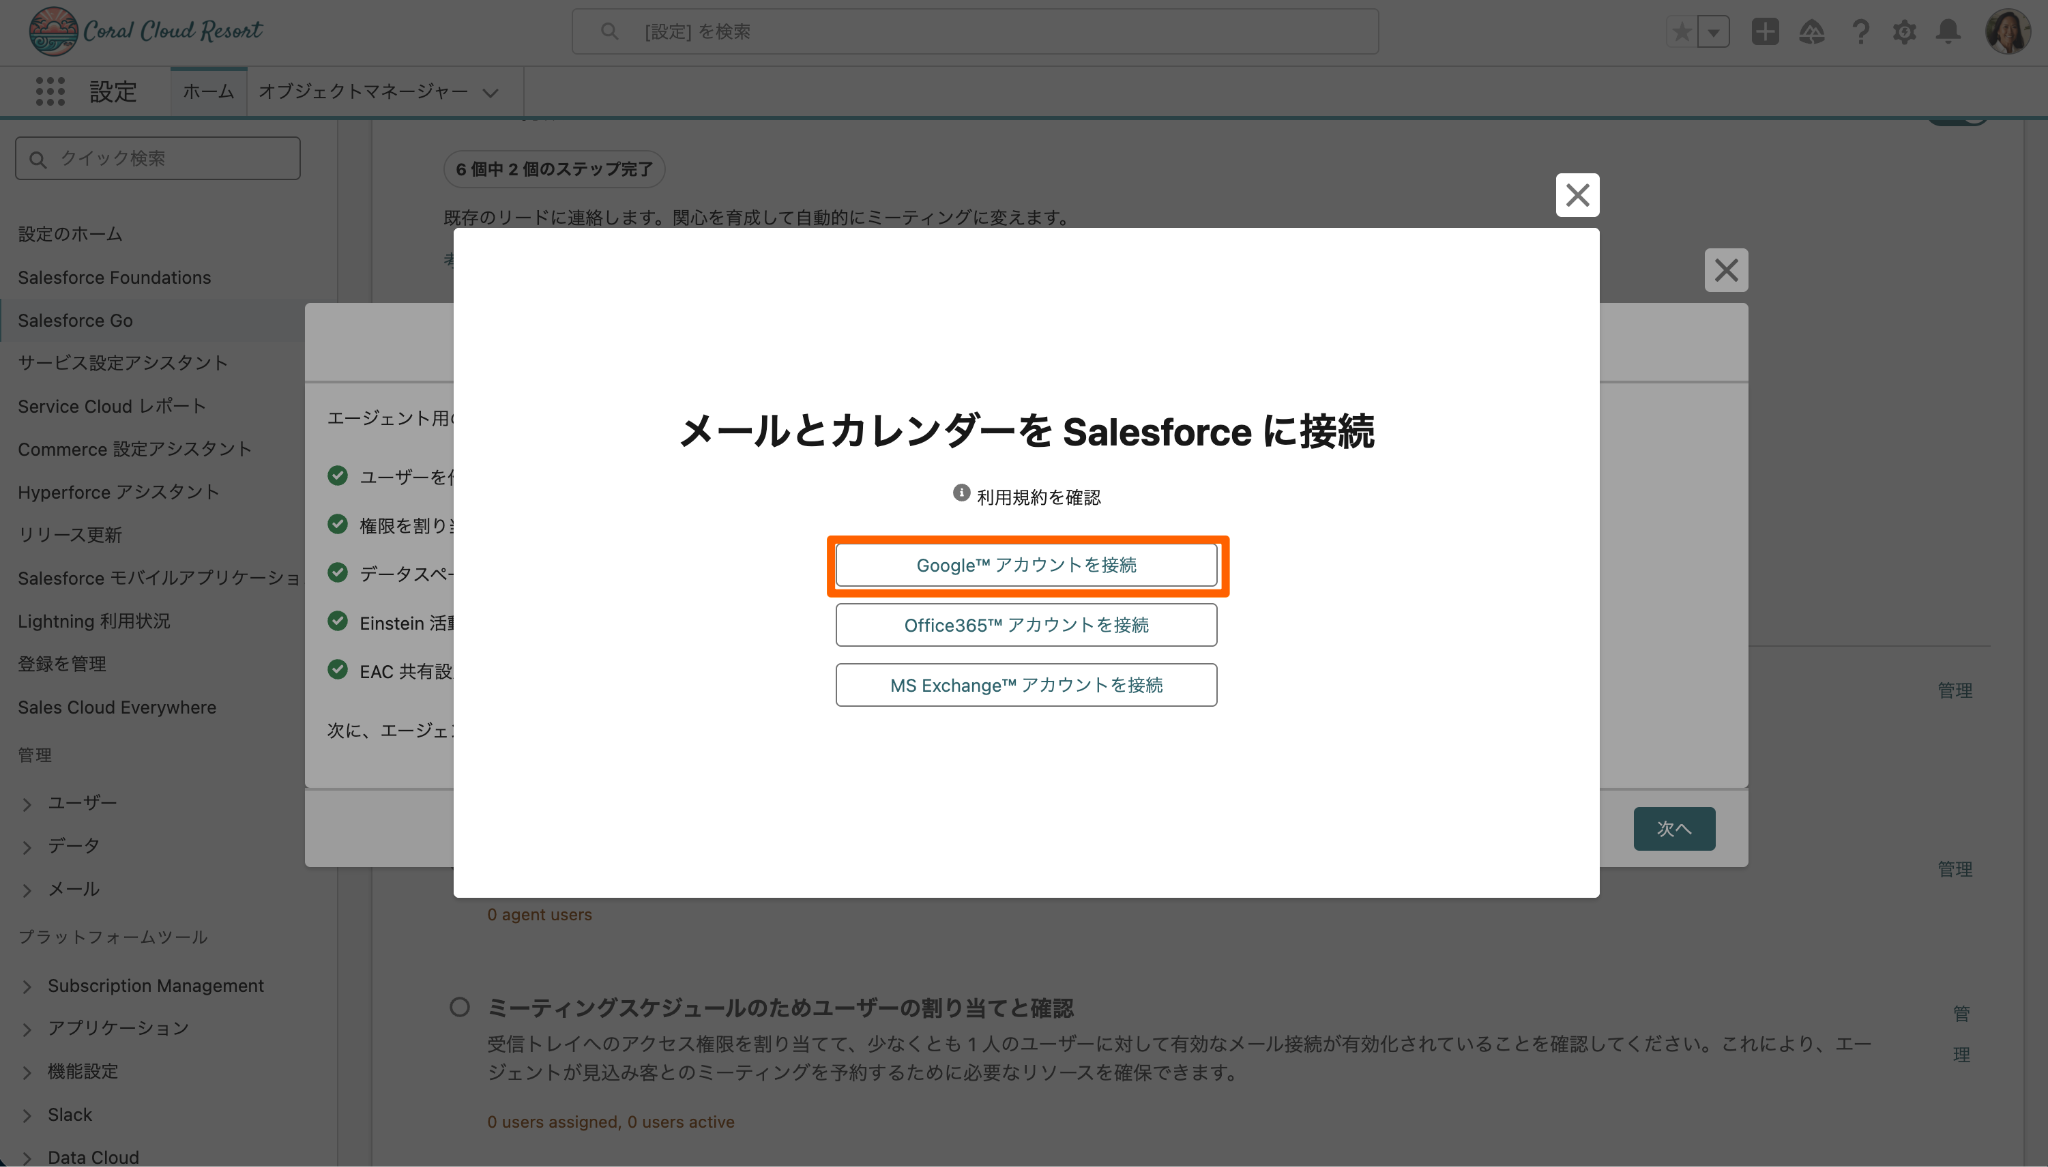
Task: Click Office365™ アカウントを接続 button
Action: pos(1026,625)
